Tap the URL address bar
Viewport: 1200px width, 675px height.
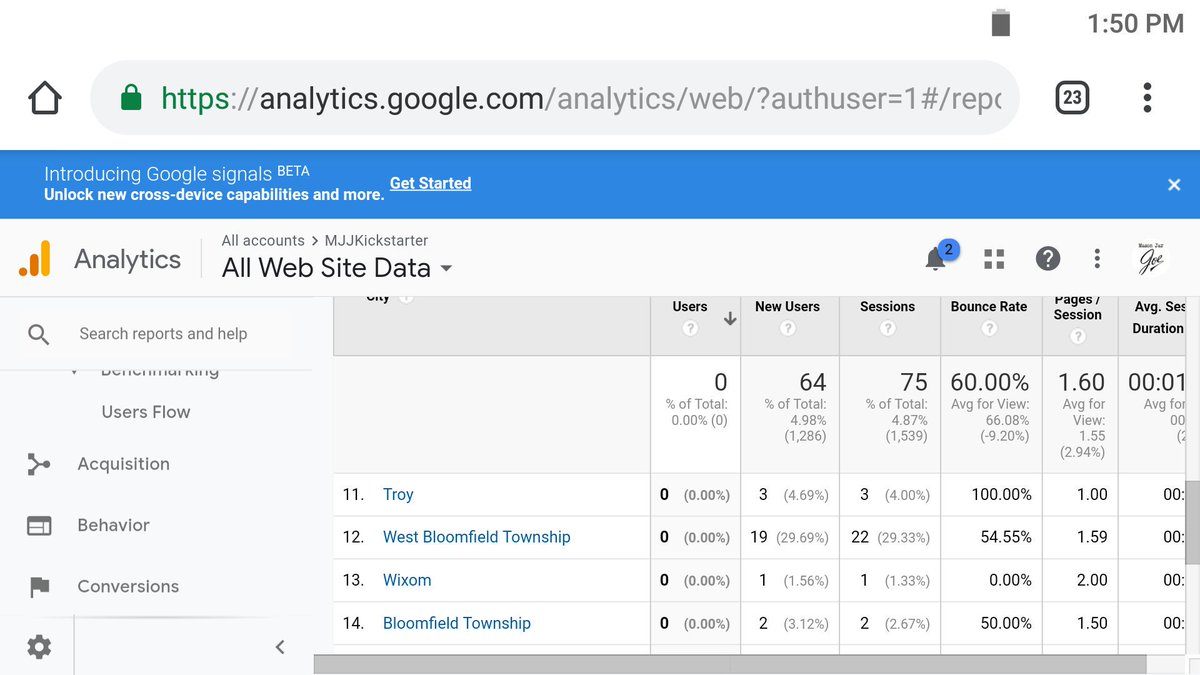555,97
